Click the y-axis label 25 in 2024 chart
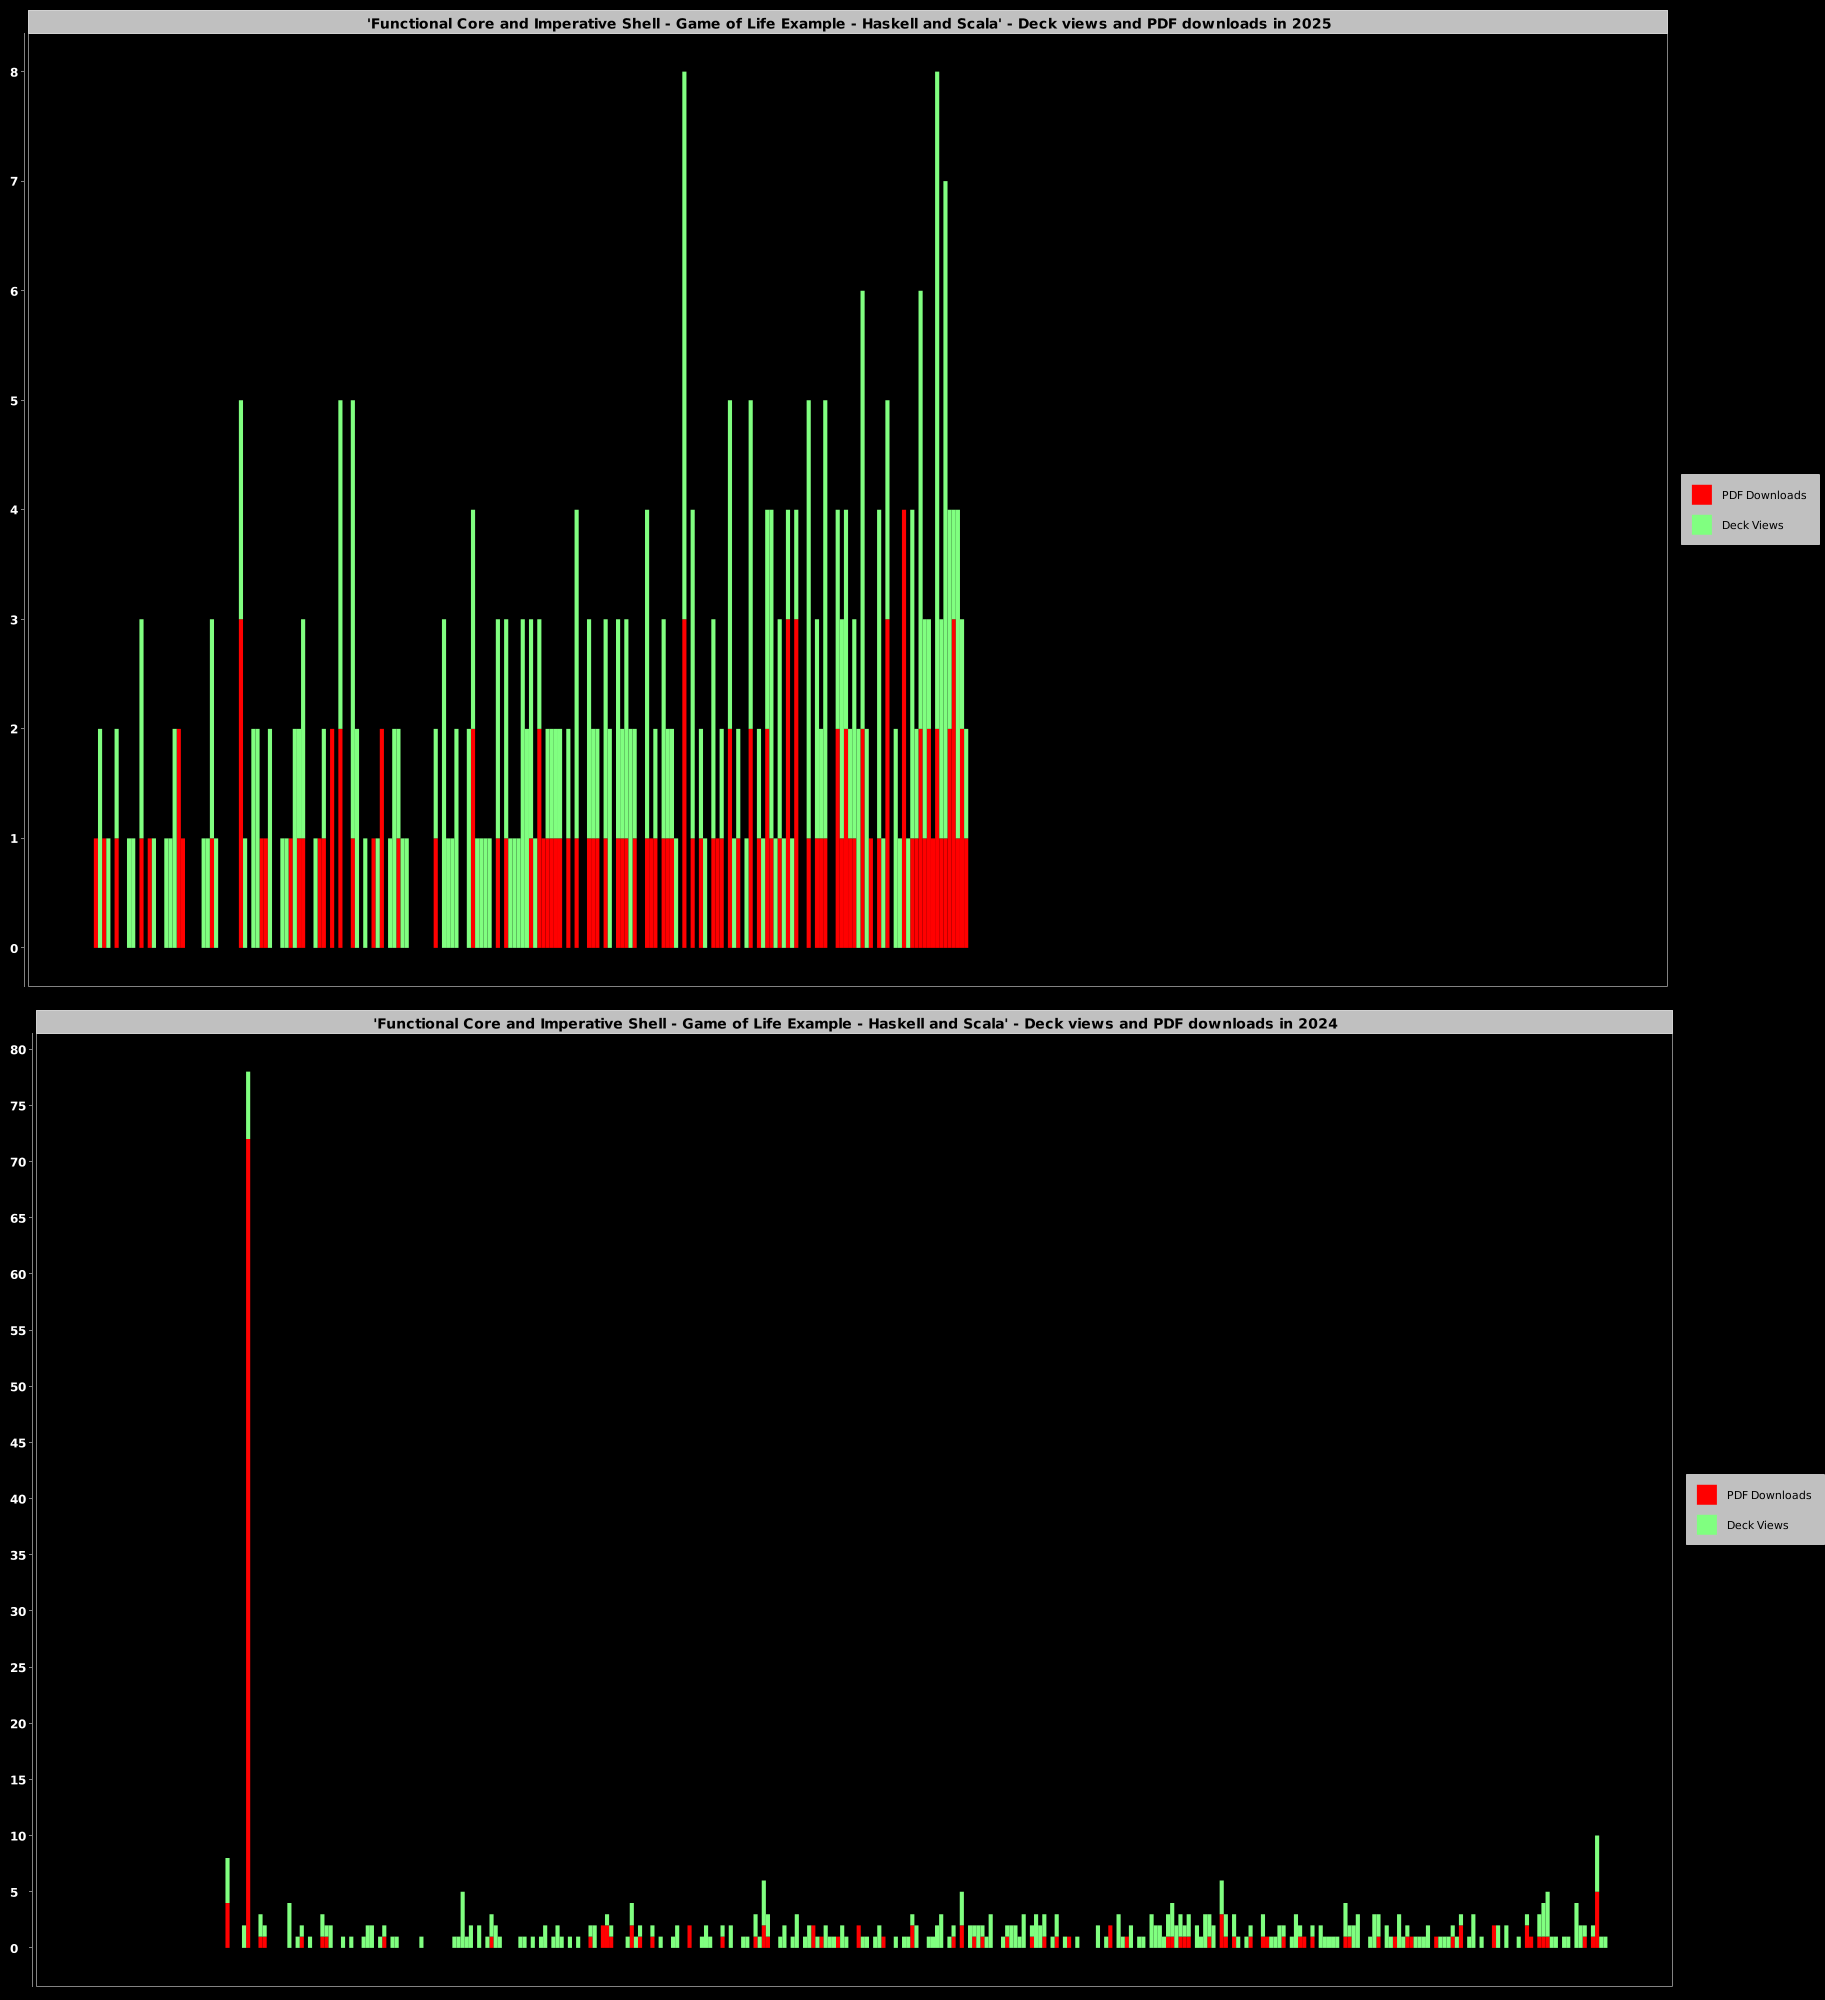The width and height of the screenshot is (1825, 2000). pyautogui.click(x=18, y=1668)
